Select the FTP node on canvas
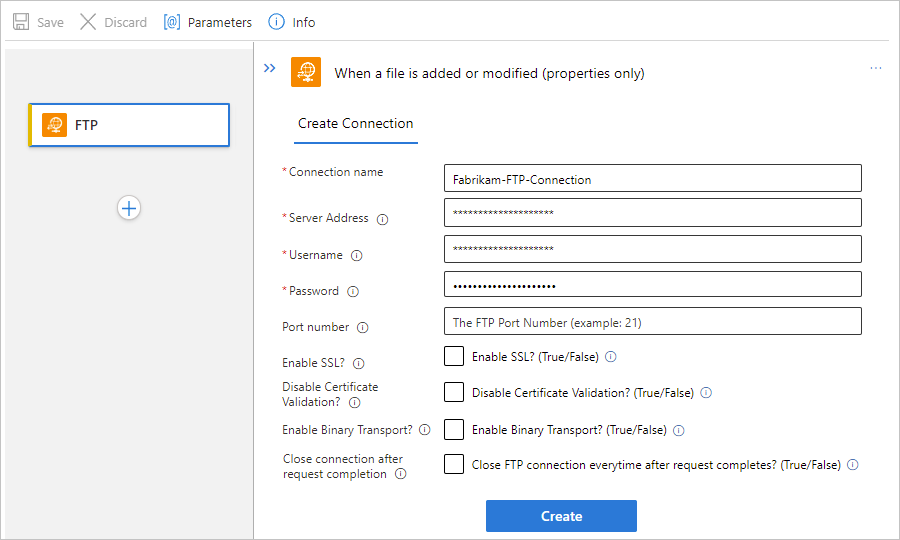 130,125
